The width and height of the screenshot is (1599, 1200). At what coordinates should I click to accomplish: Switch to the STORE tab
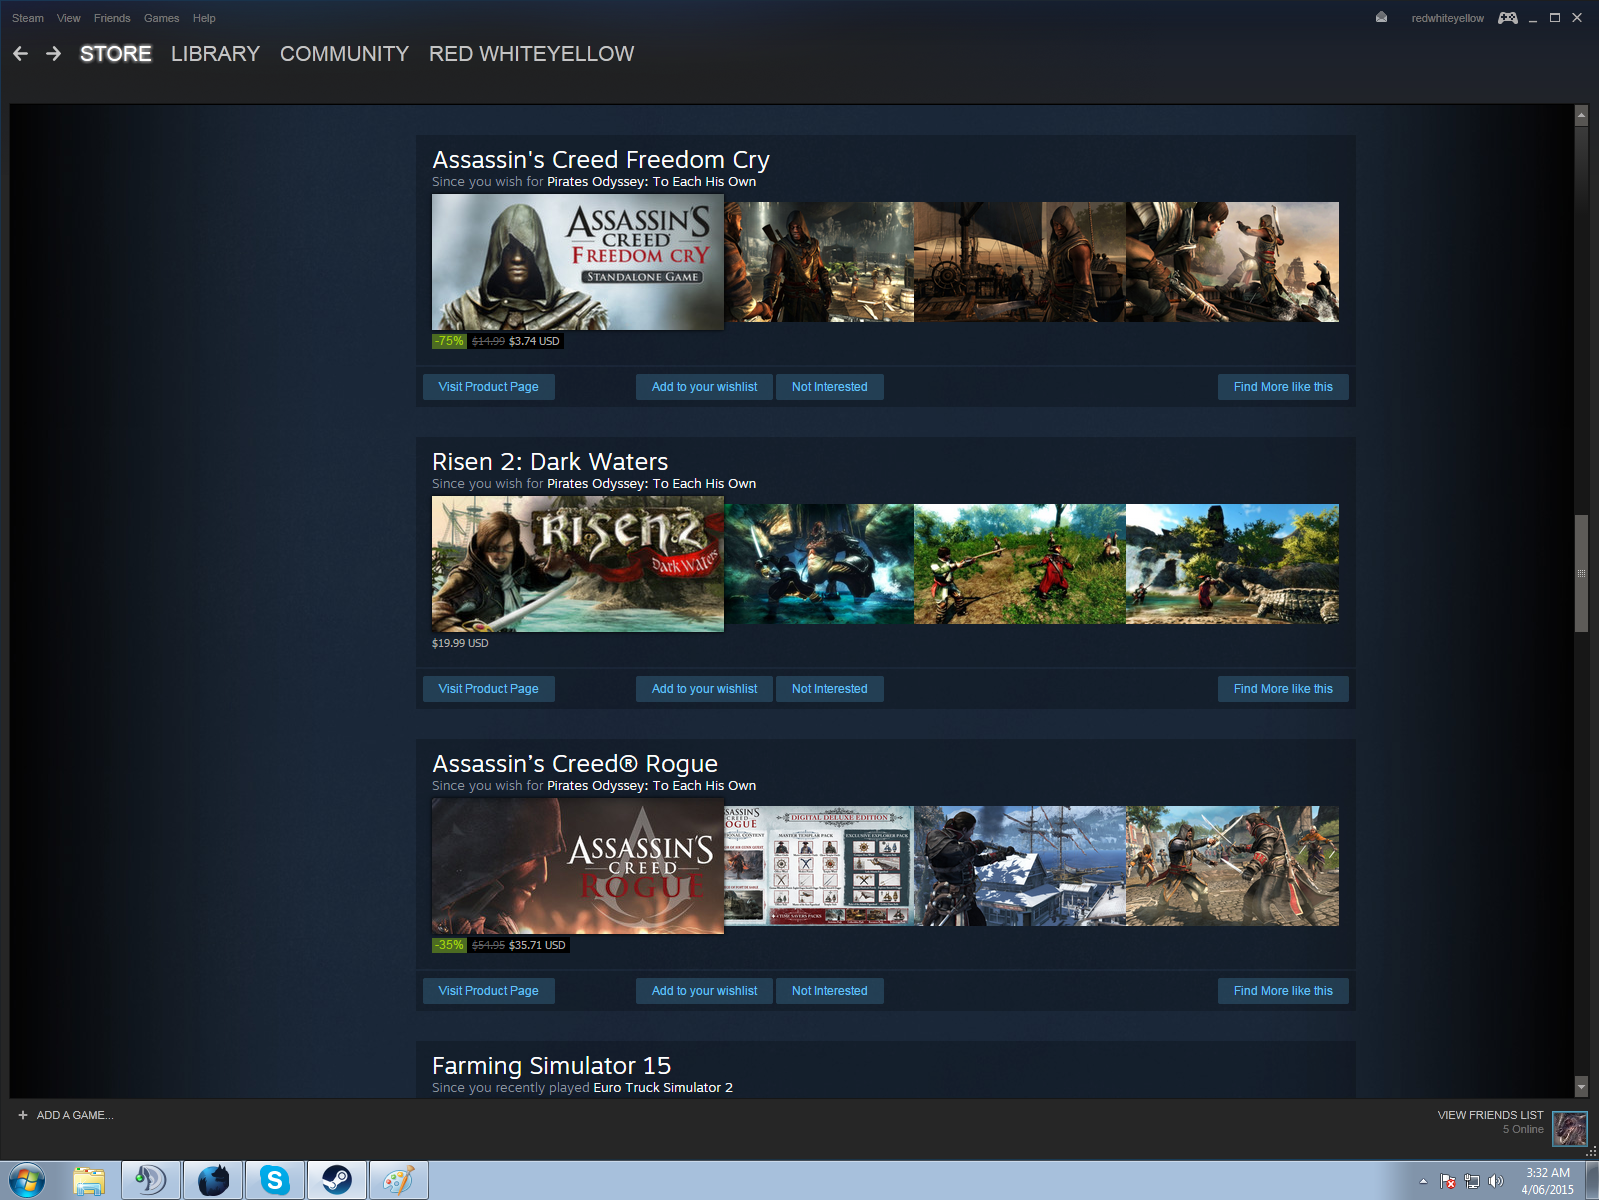116,54
